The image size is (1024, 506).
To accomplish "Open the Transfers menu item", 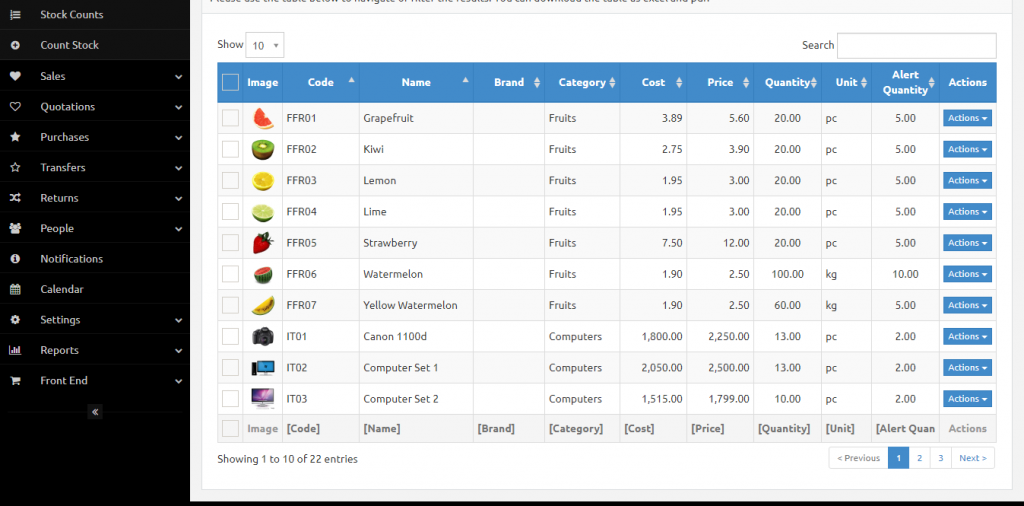I will pyautogui.click(x=95, y=167).
